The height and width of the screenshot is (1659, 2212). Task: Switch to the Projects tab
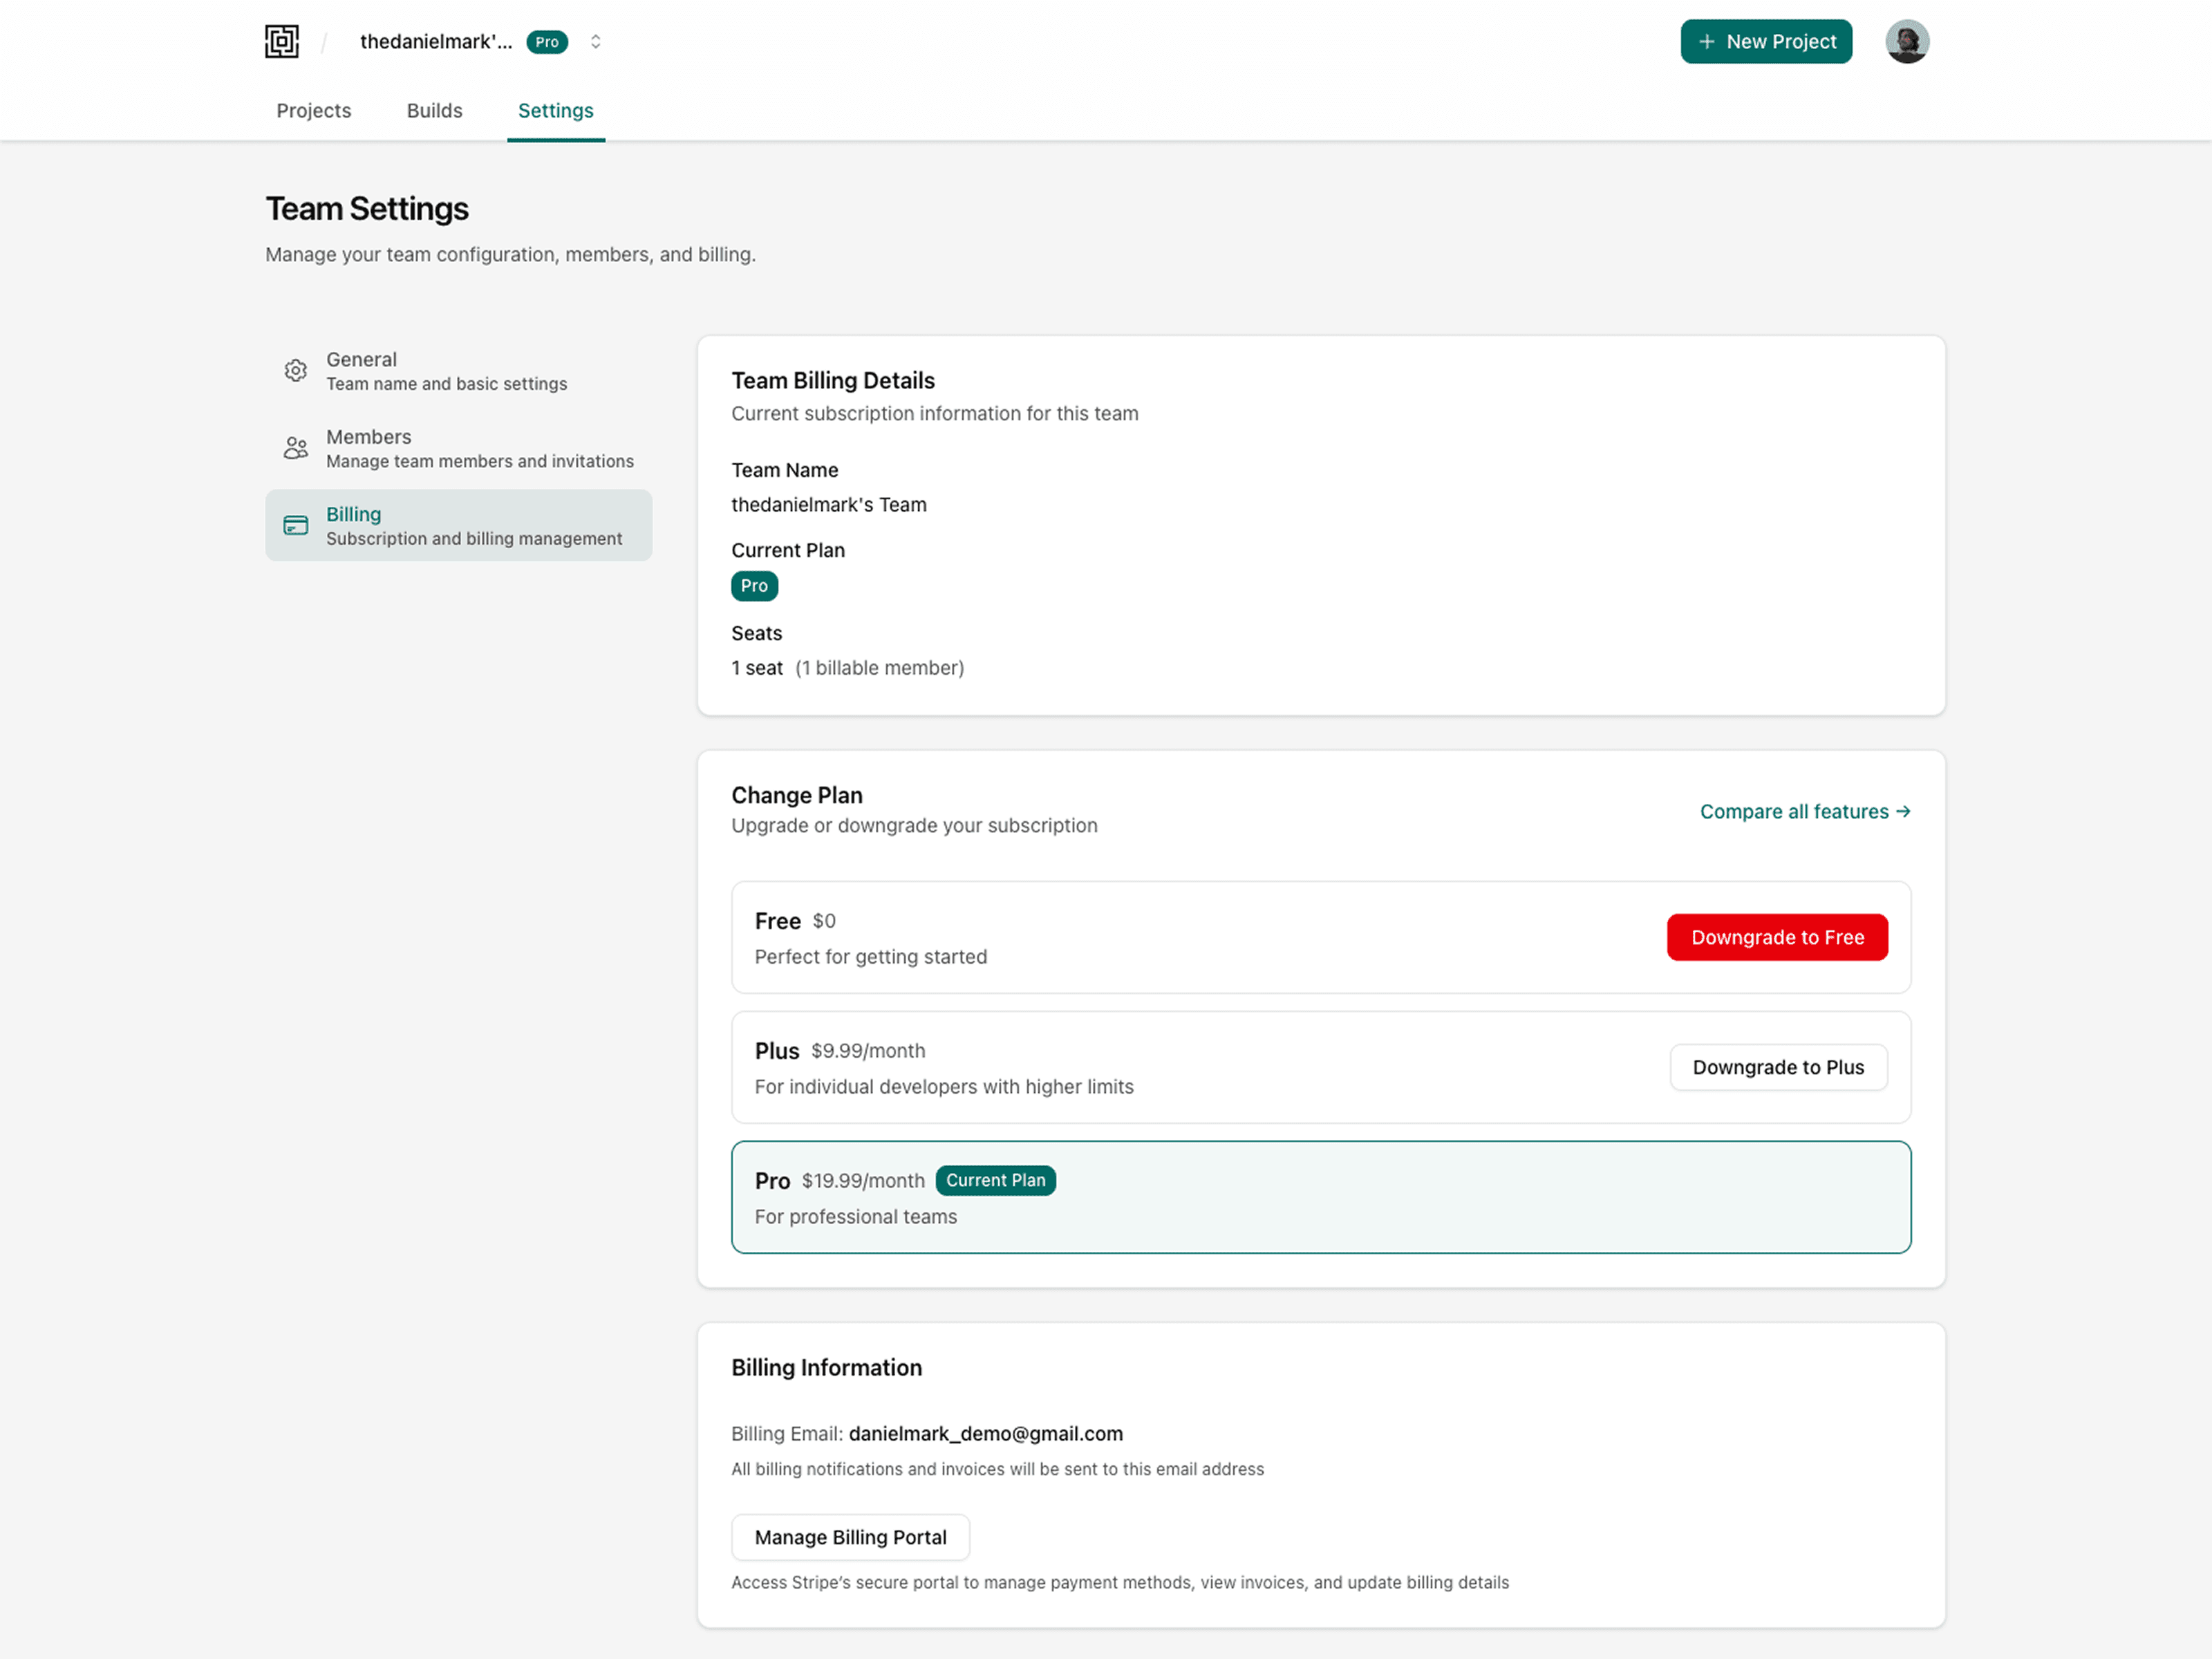pyautogui.click(x=314, y=110)
